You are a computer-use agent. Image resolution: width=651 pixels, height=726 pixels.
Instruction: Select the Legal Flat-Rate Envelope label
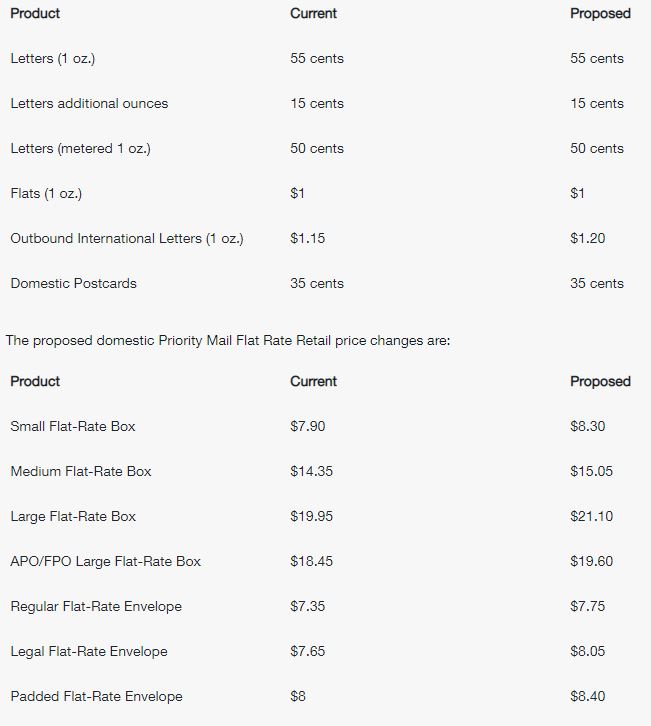(x=89, y=651)
